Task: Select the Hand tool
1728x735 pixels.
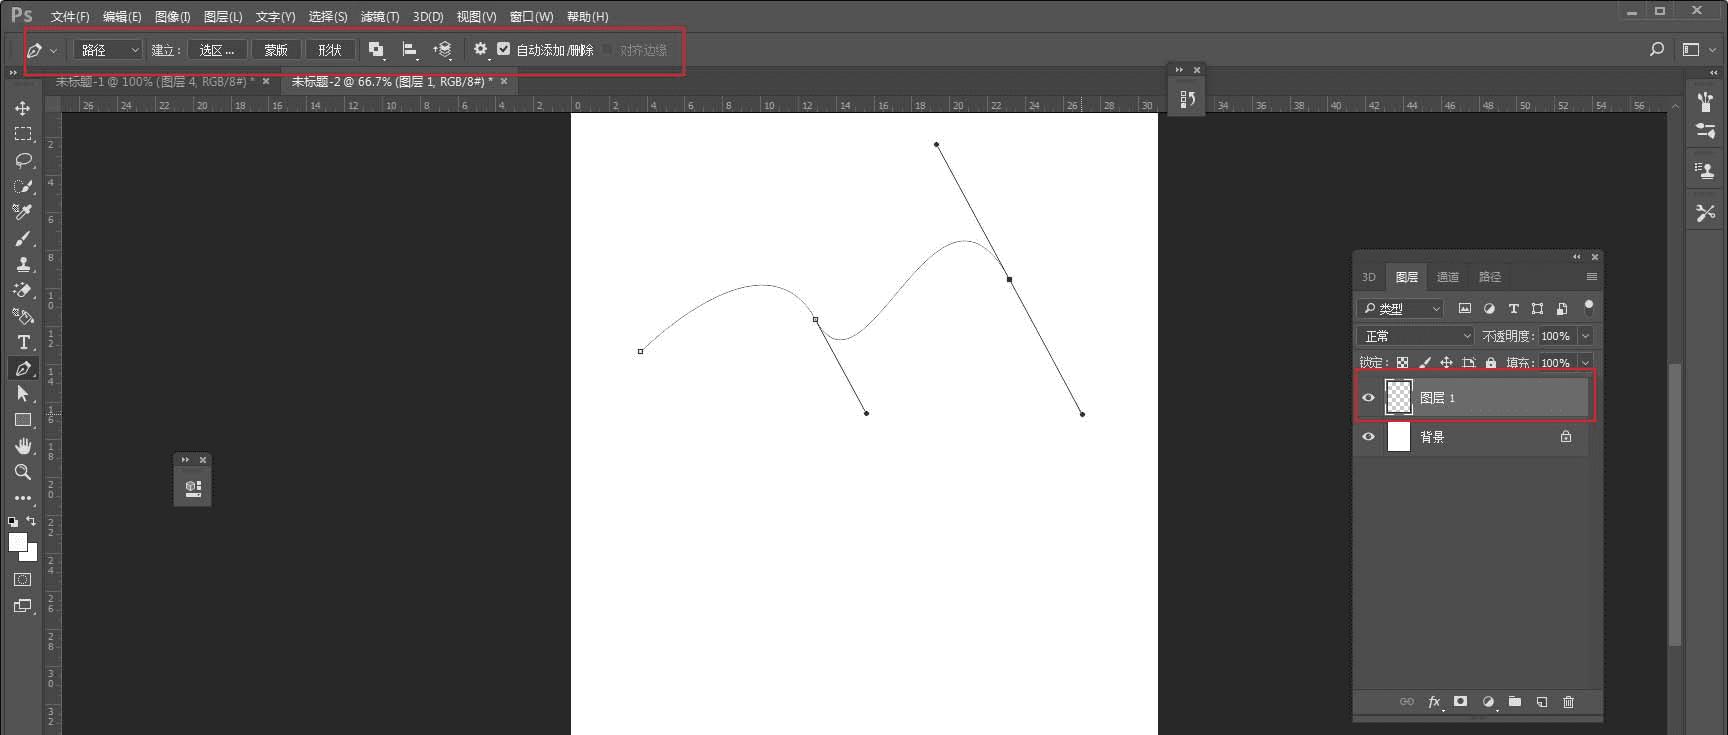Action: click(x=22, y=446)
